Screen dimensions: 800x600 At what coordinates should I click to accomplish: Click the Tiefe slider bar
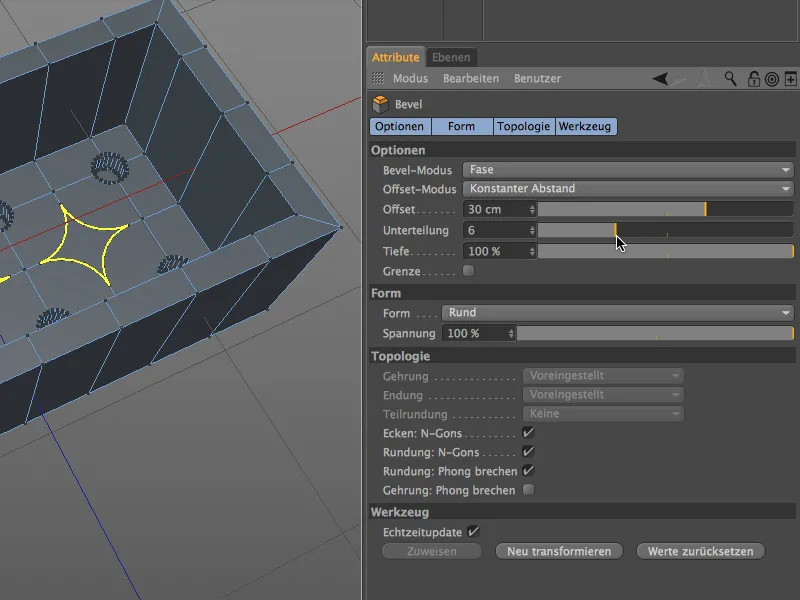coord(665,251)
